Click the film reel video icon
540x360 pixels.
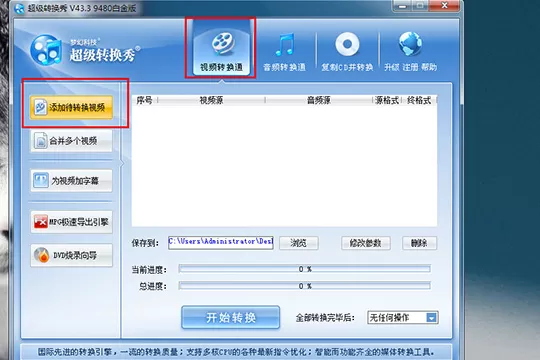coord(223,44)
